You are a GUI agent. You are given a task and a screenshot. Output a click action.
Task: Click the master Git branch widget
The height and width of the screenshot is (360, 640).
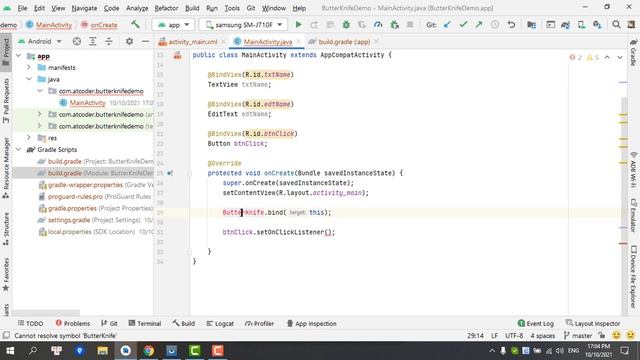(x=578, y=336)
